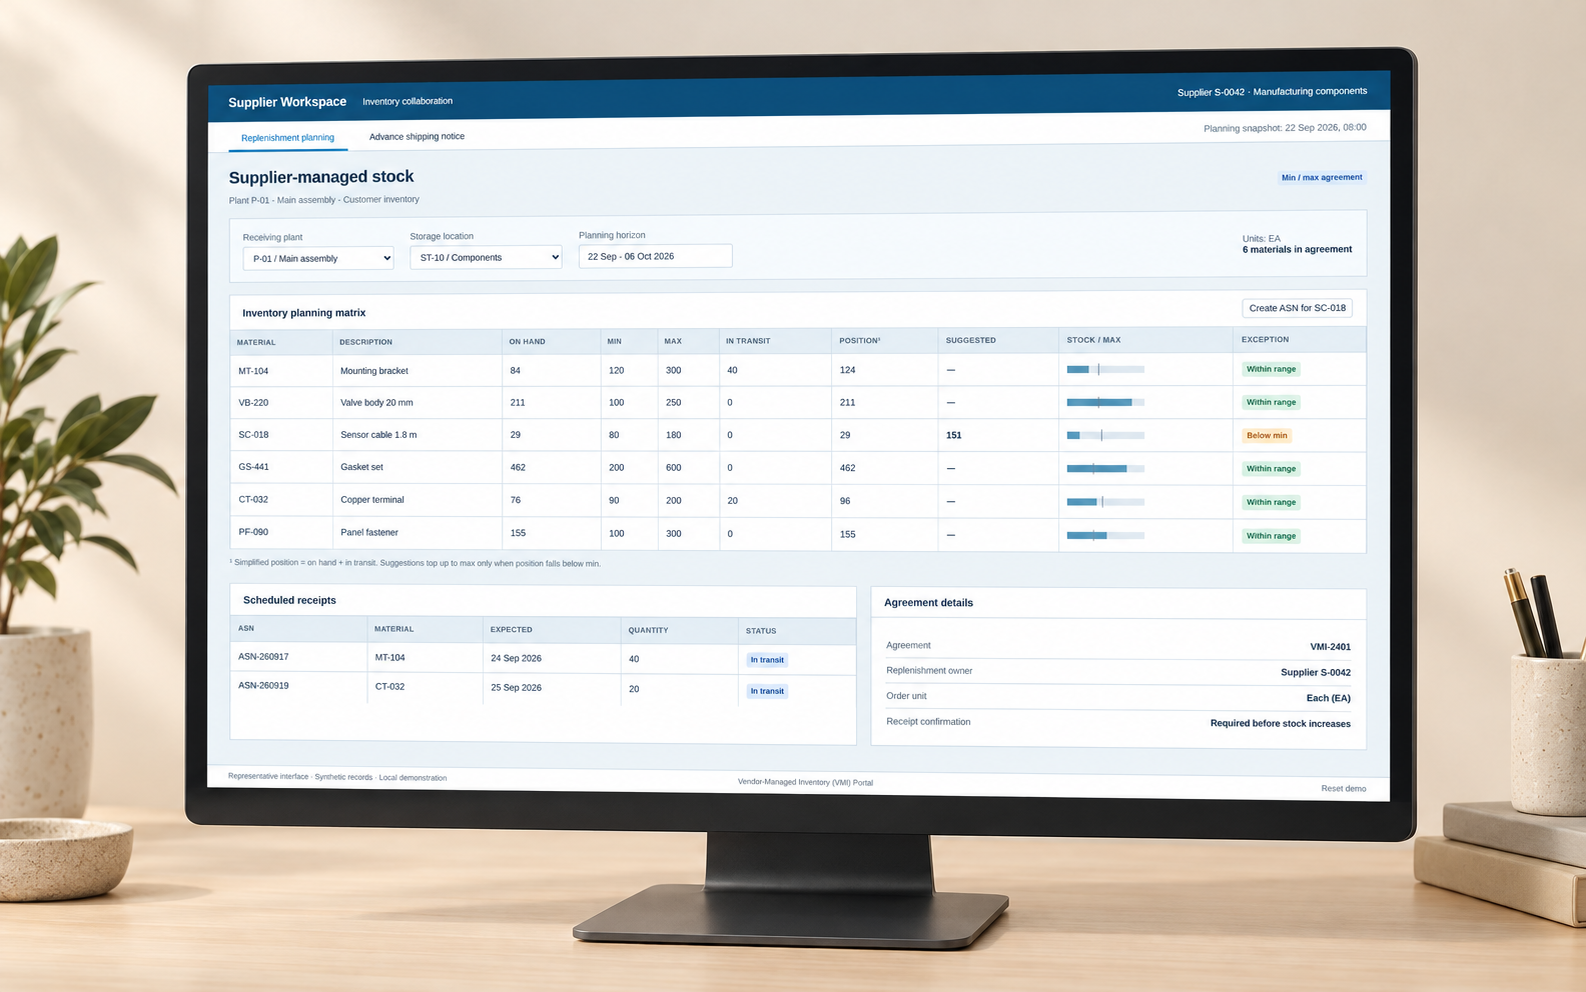Click the Sensor cable 1.8 m description
The width and height of the screenshot is (1586, 992).
[x=378, y=435]
